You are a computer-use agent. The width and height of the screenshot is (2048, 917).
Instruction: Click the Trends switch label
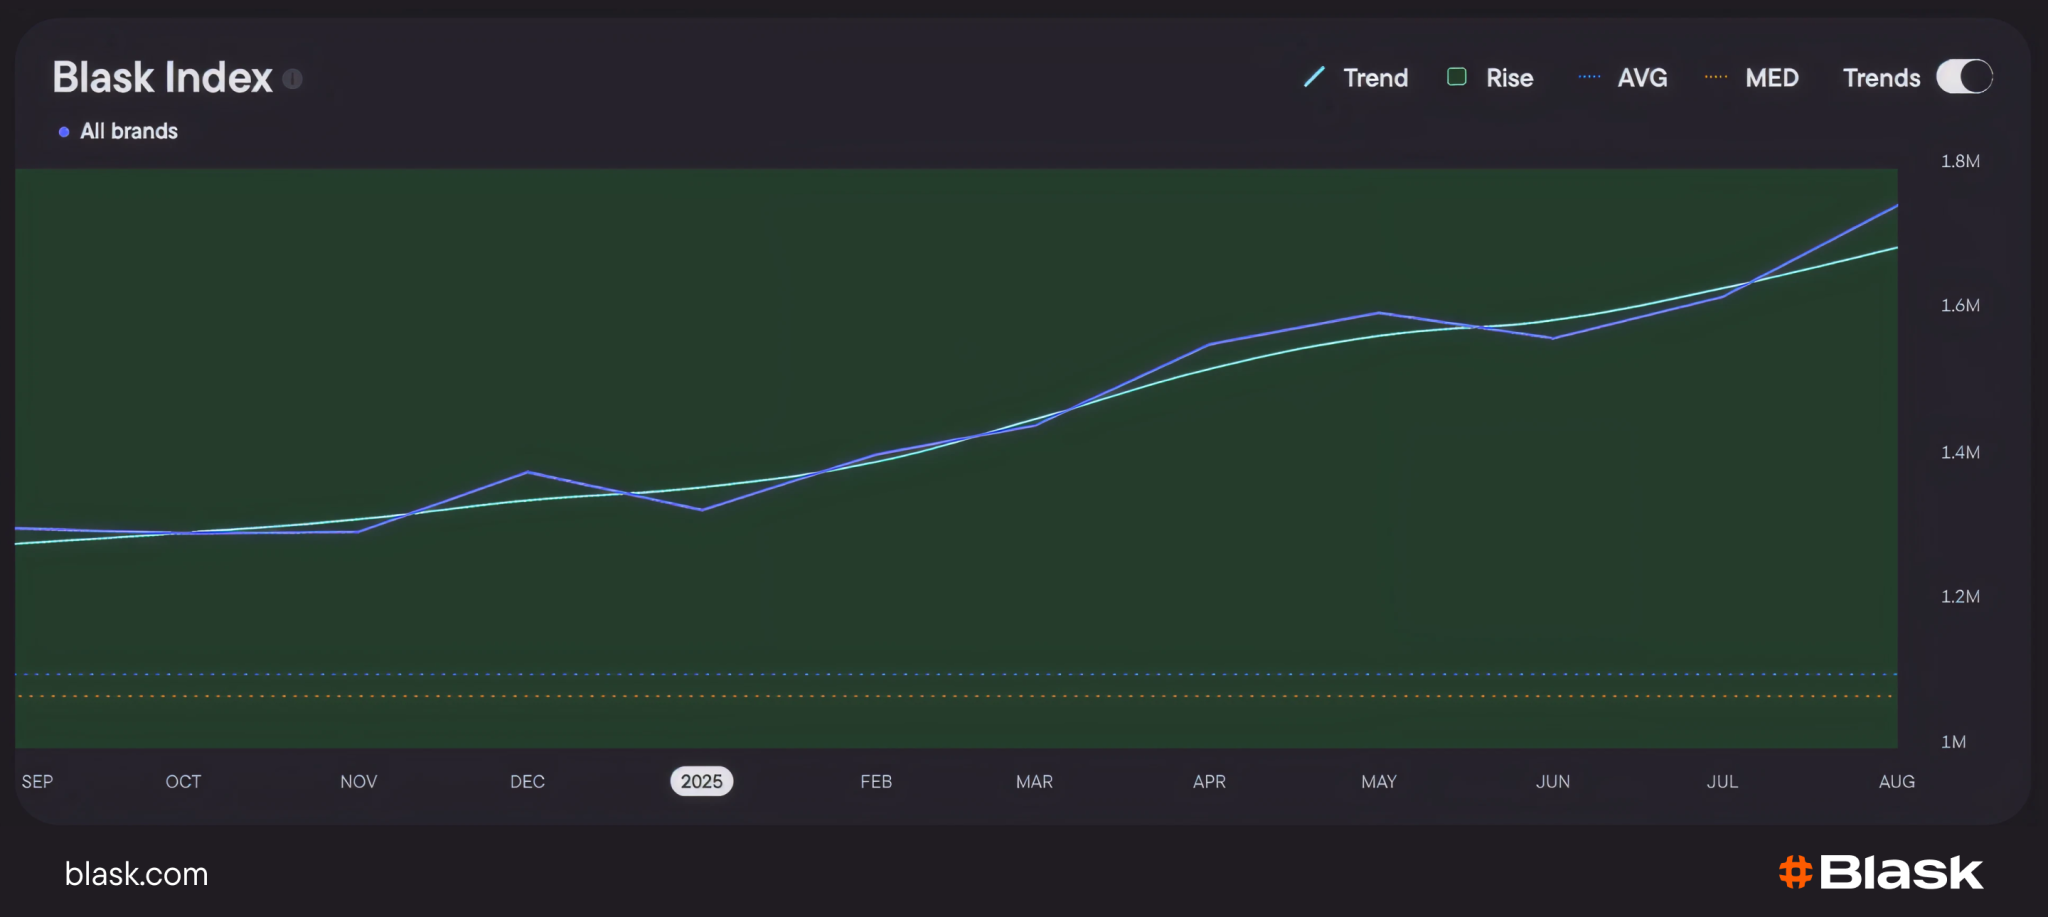(1881, 77)
